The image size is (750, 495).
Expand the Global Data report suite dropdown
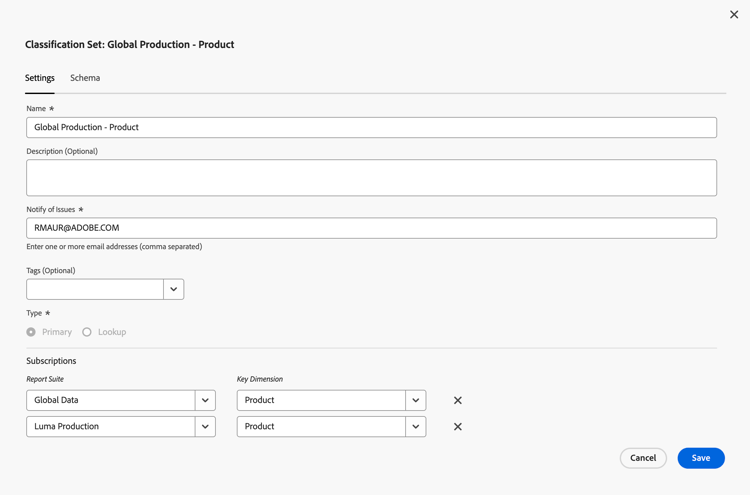pyautogui.click(x=205, y=400)
